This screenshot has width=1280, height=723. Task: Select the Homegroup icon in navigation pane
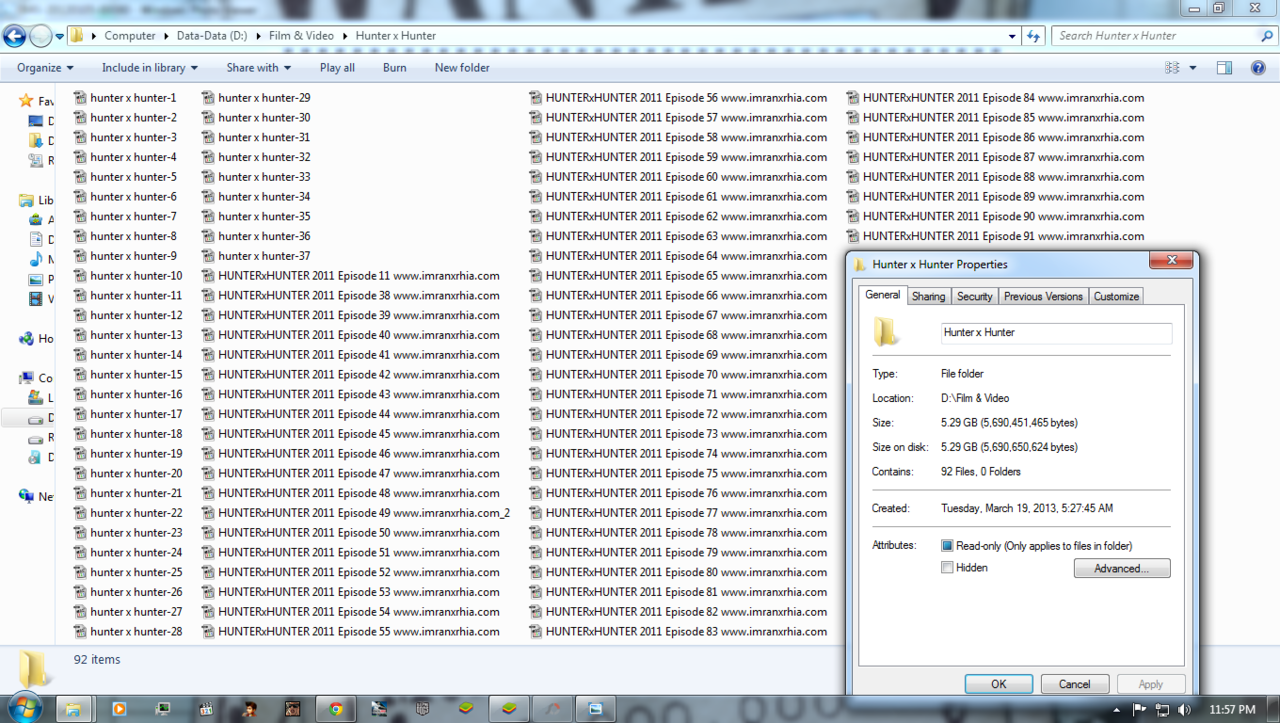[27, 339]
